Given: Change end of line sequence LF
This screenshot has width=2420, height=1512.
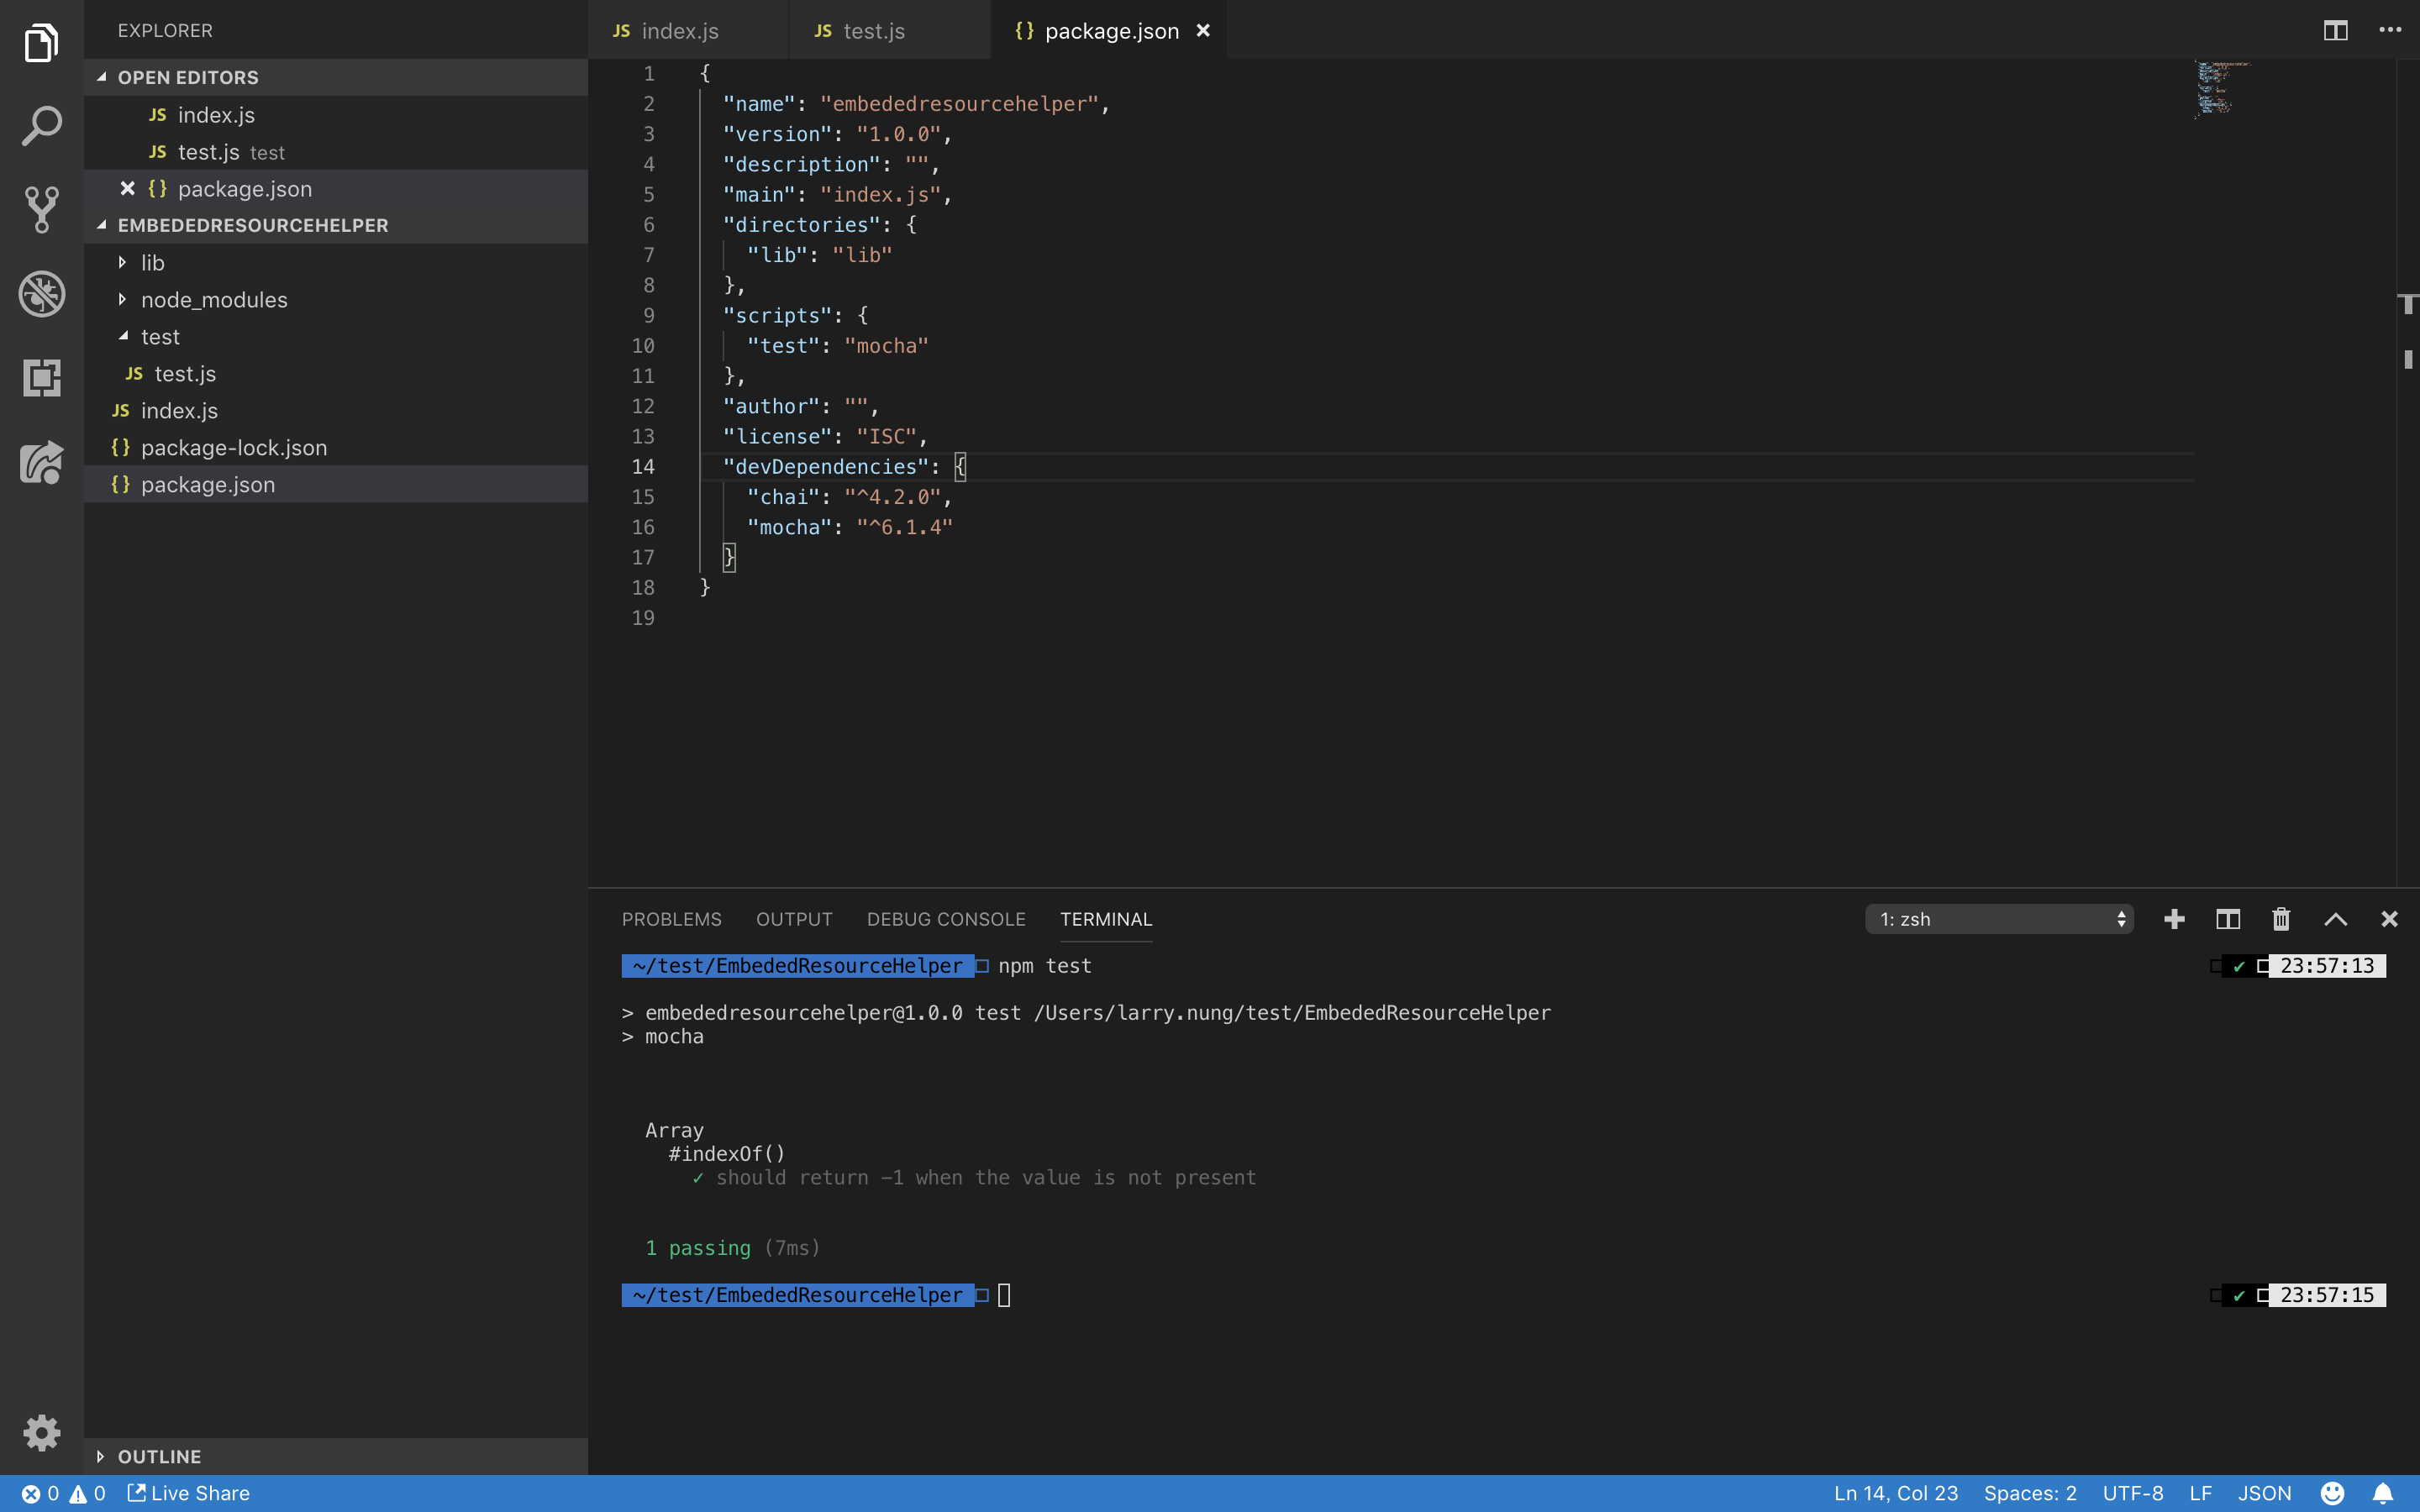Looking at the screenshot, I should coord(2201,1493).
